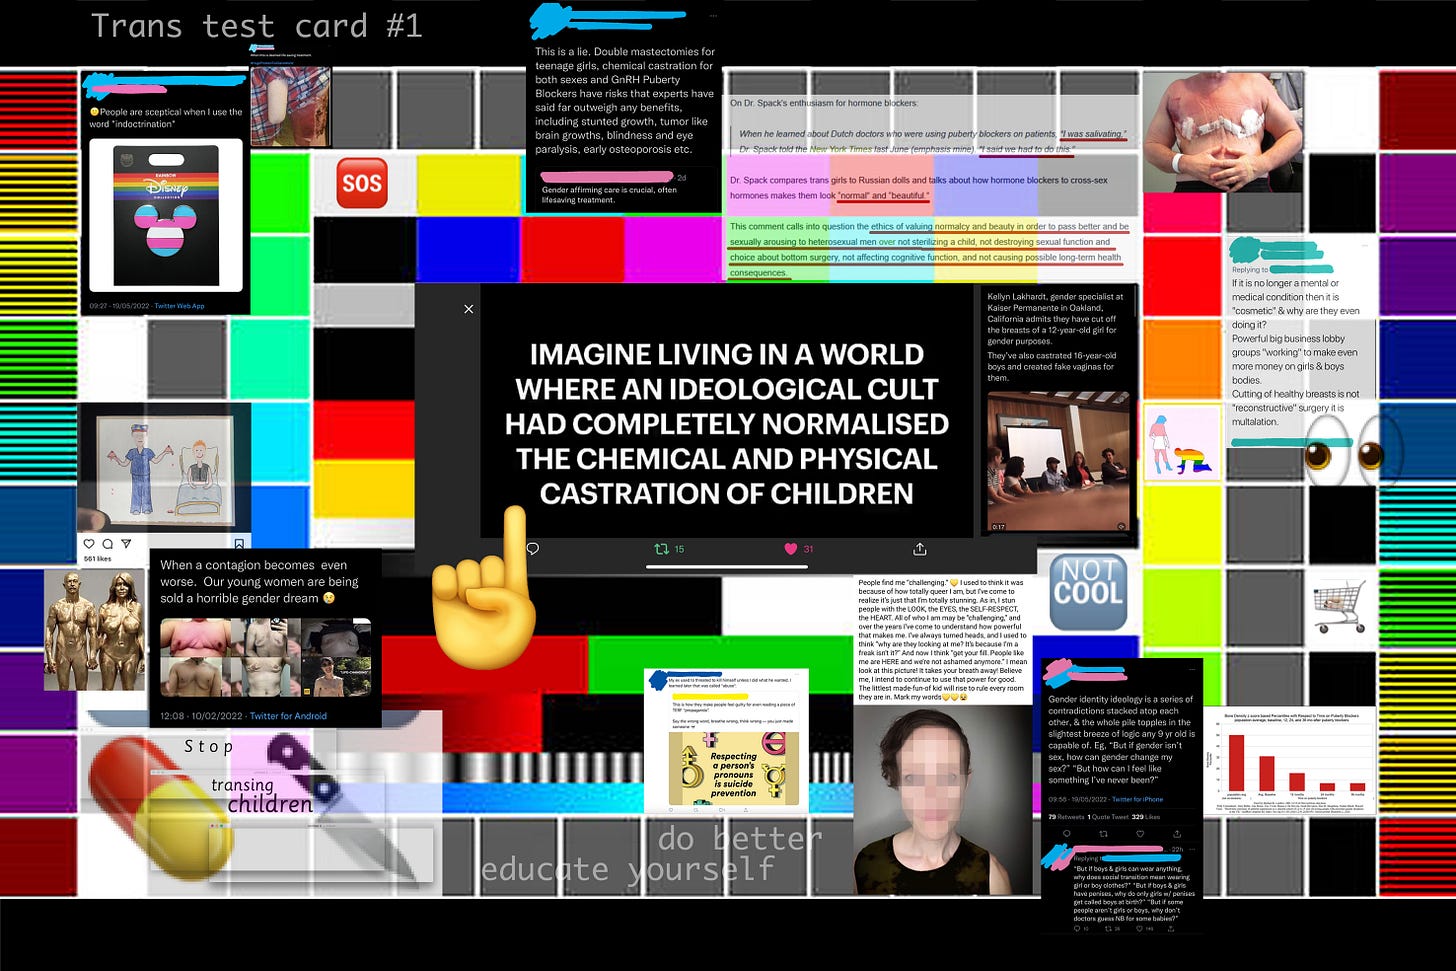The width and height of the screenshot is (1456, 971).
Task: Click '12:08 · 10/02/2022' timestamp
Action: pyautogui.click(x=202, y=716)
